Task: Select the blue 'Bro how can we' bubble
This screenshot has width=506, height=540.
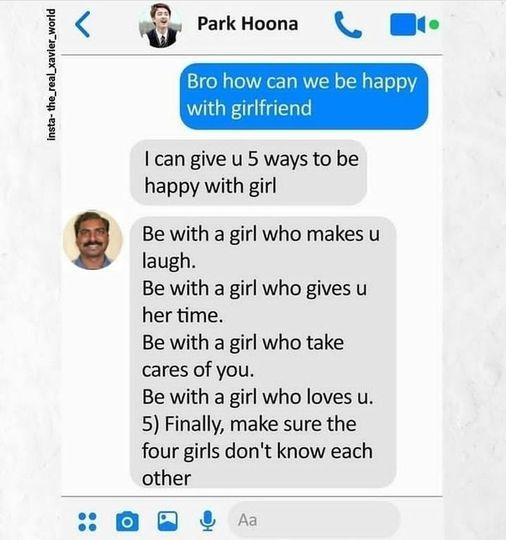Action: (304, 96)
